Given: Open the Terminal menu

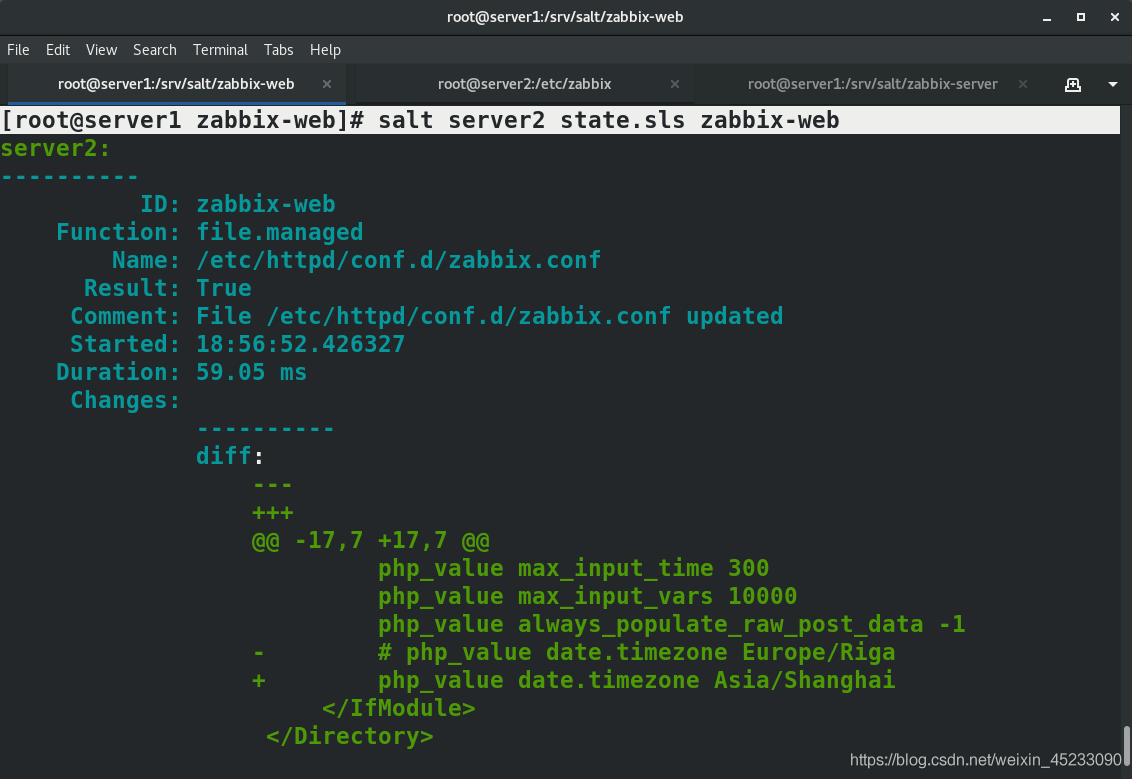Looking at the screenshot, I should [220, 50].
